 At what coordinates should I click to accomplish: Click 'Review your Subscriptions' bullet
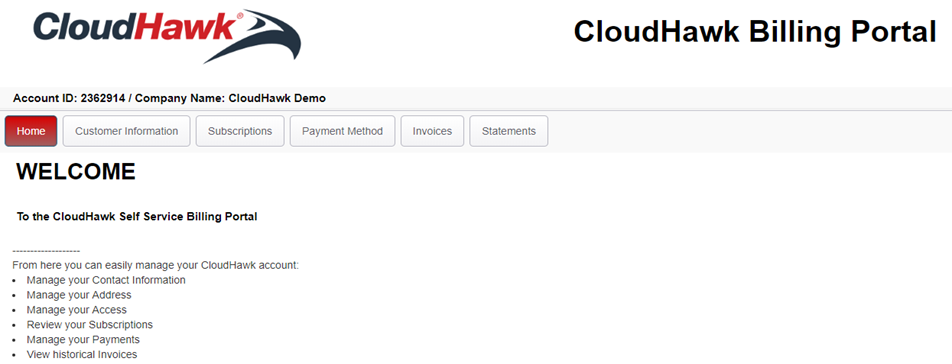click(90, 325)
